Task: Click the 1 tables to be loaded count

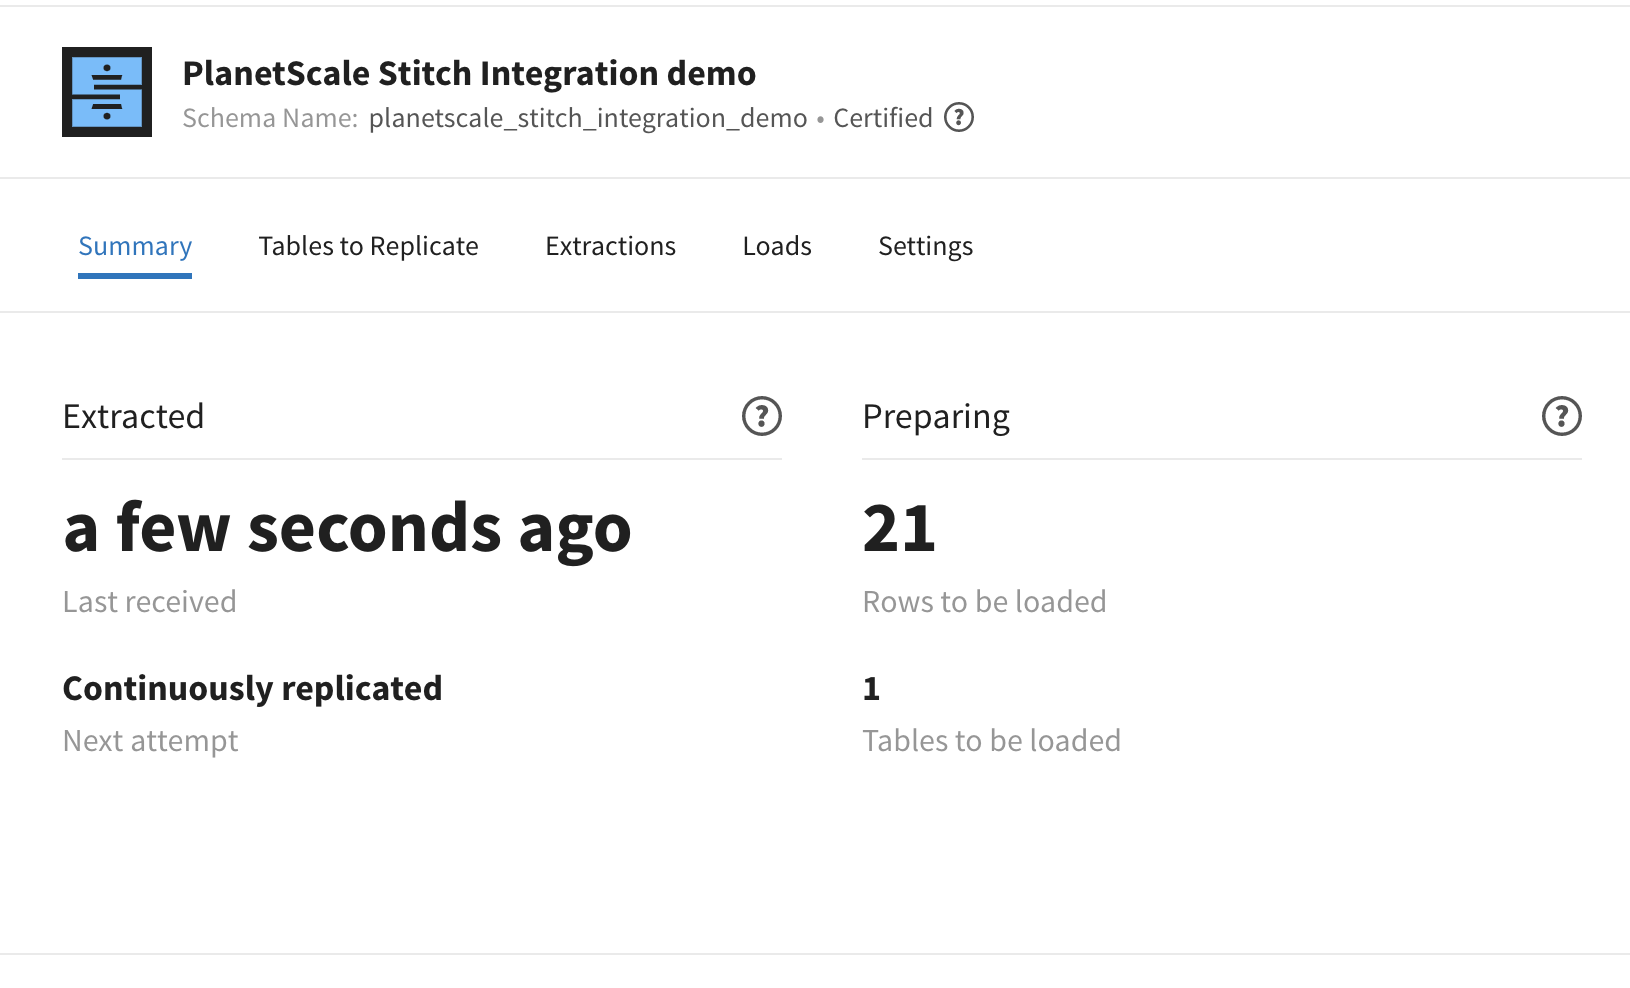Action: pos(871,688)
